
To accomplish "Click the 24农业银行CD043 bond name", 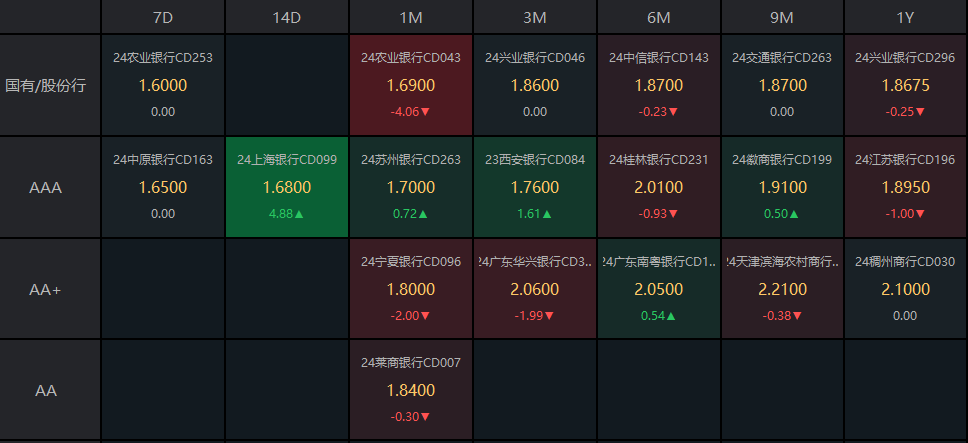I will (x=411, y=58).
